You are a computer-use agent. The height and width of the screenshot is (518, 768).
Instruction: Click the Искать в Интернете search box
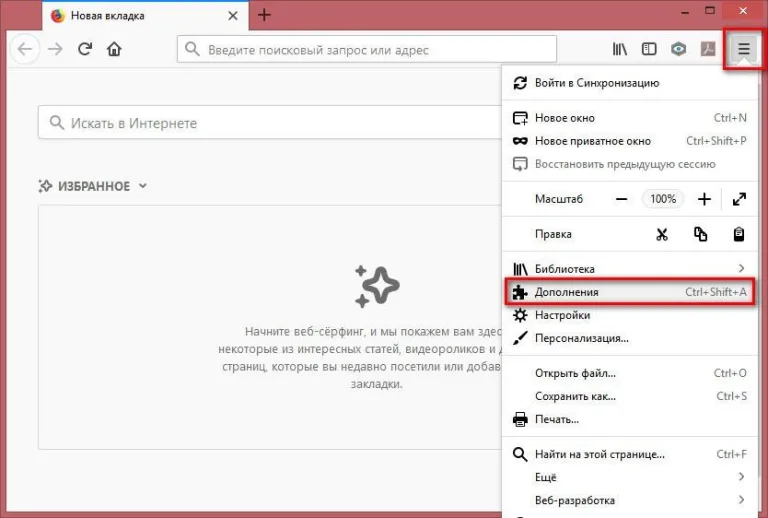click(270, 122)
